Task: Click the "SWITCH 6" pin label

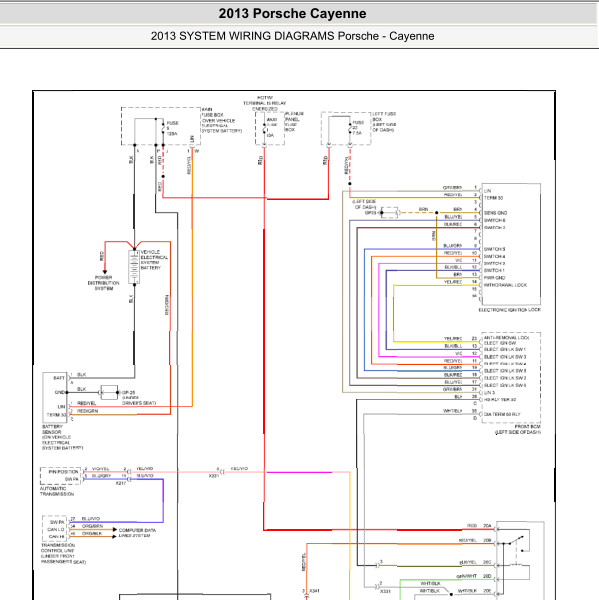Action: (x=494, y=220)
